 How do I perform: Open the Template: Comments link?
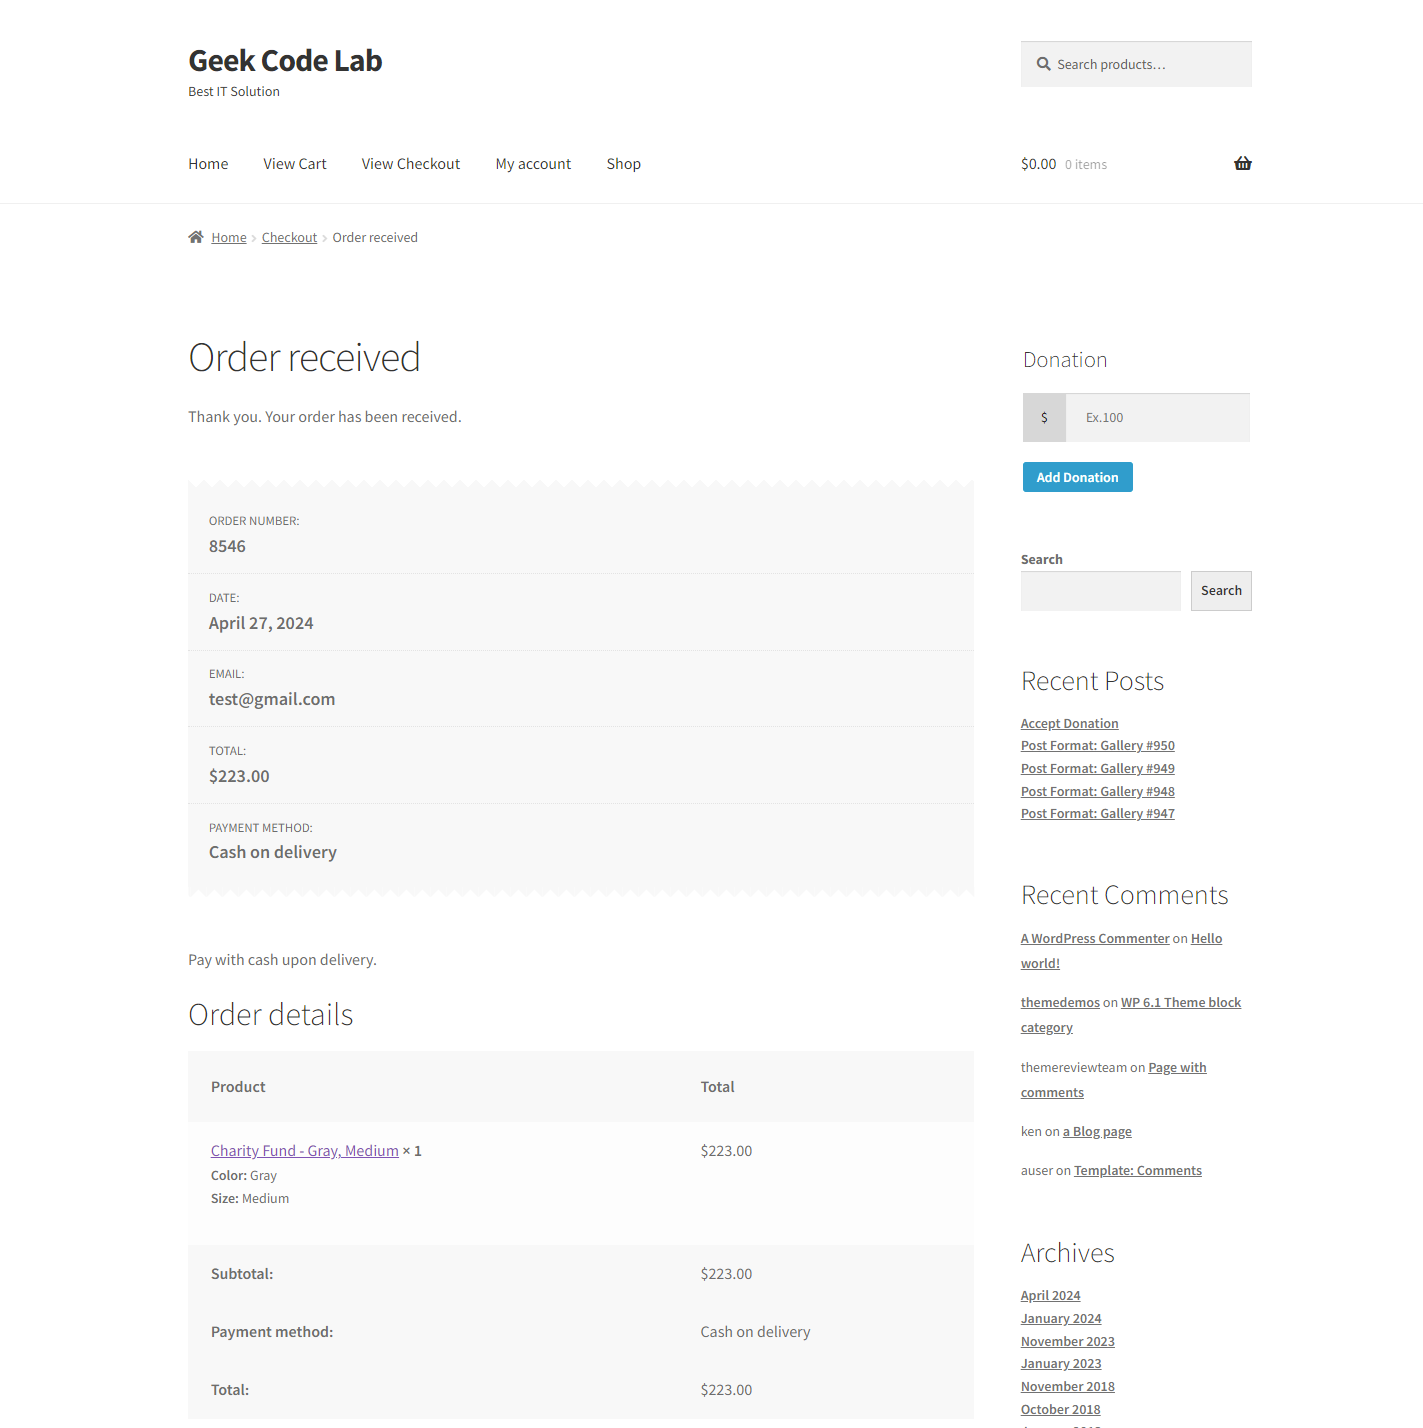(1138, 1171)
